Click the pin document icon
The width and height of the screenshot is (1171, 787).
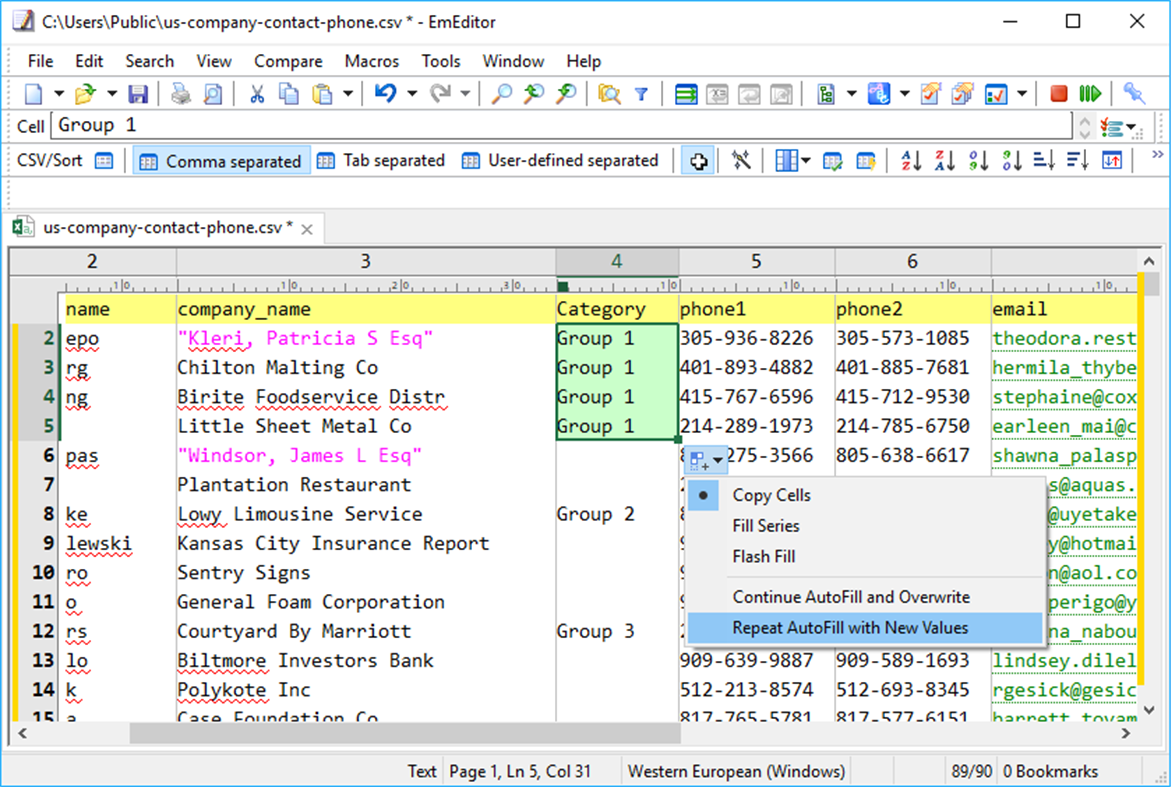tap(1135, 93)
